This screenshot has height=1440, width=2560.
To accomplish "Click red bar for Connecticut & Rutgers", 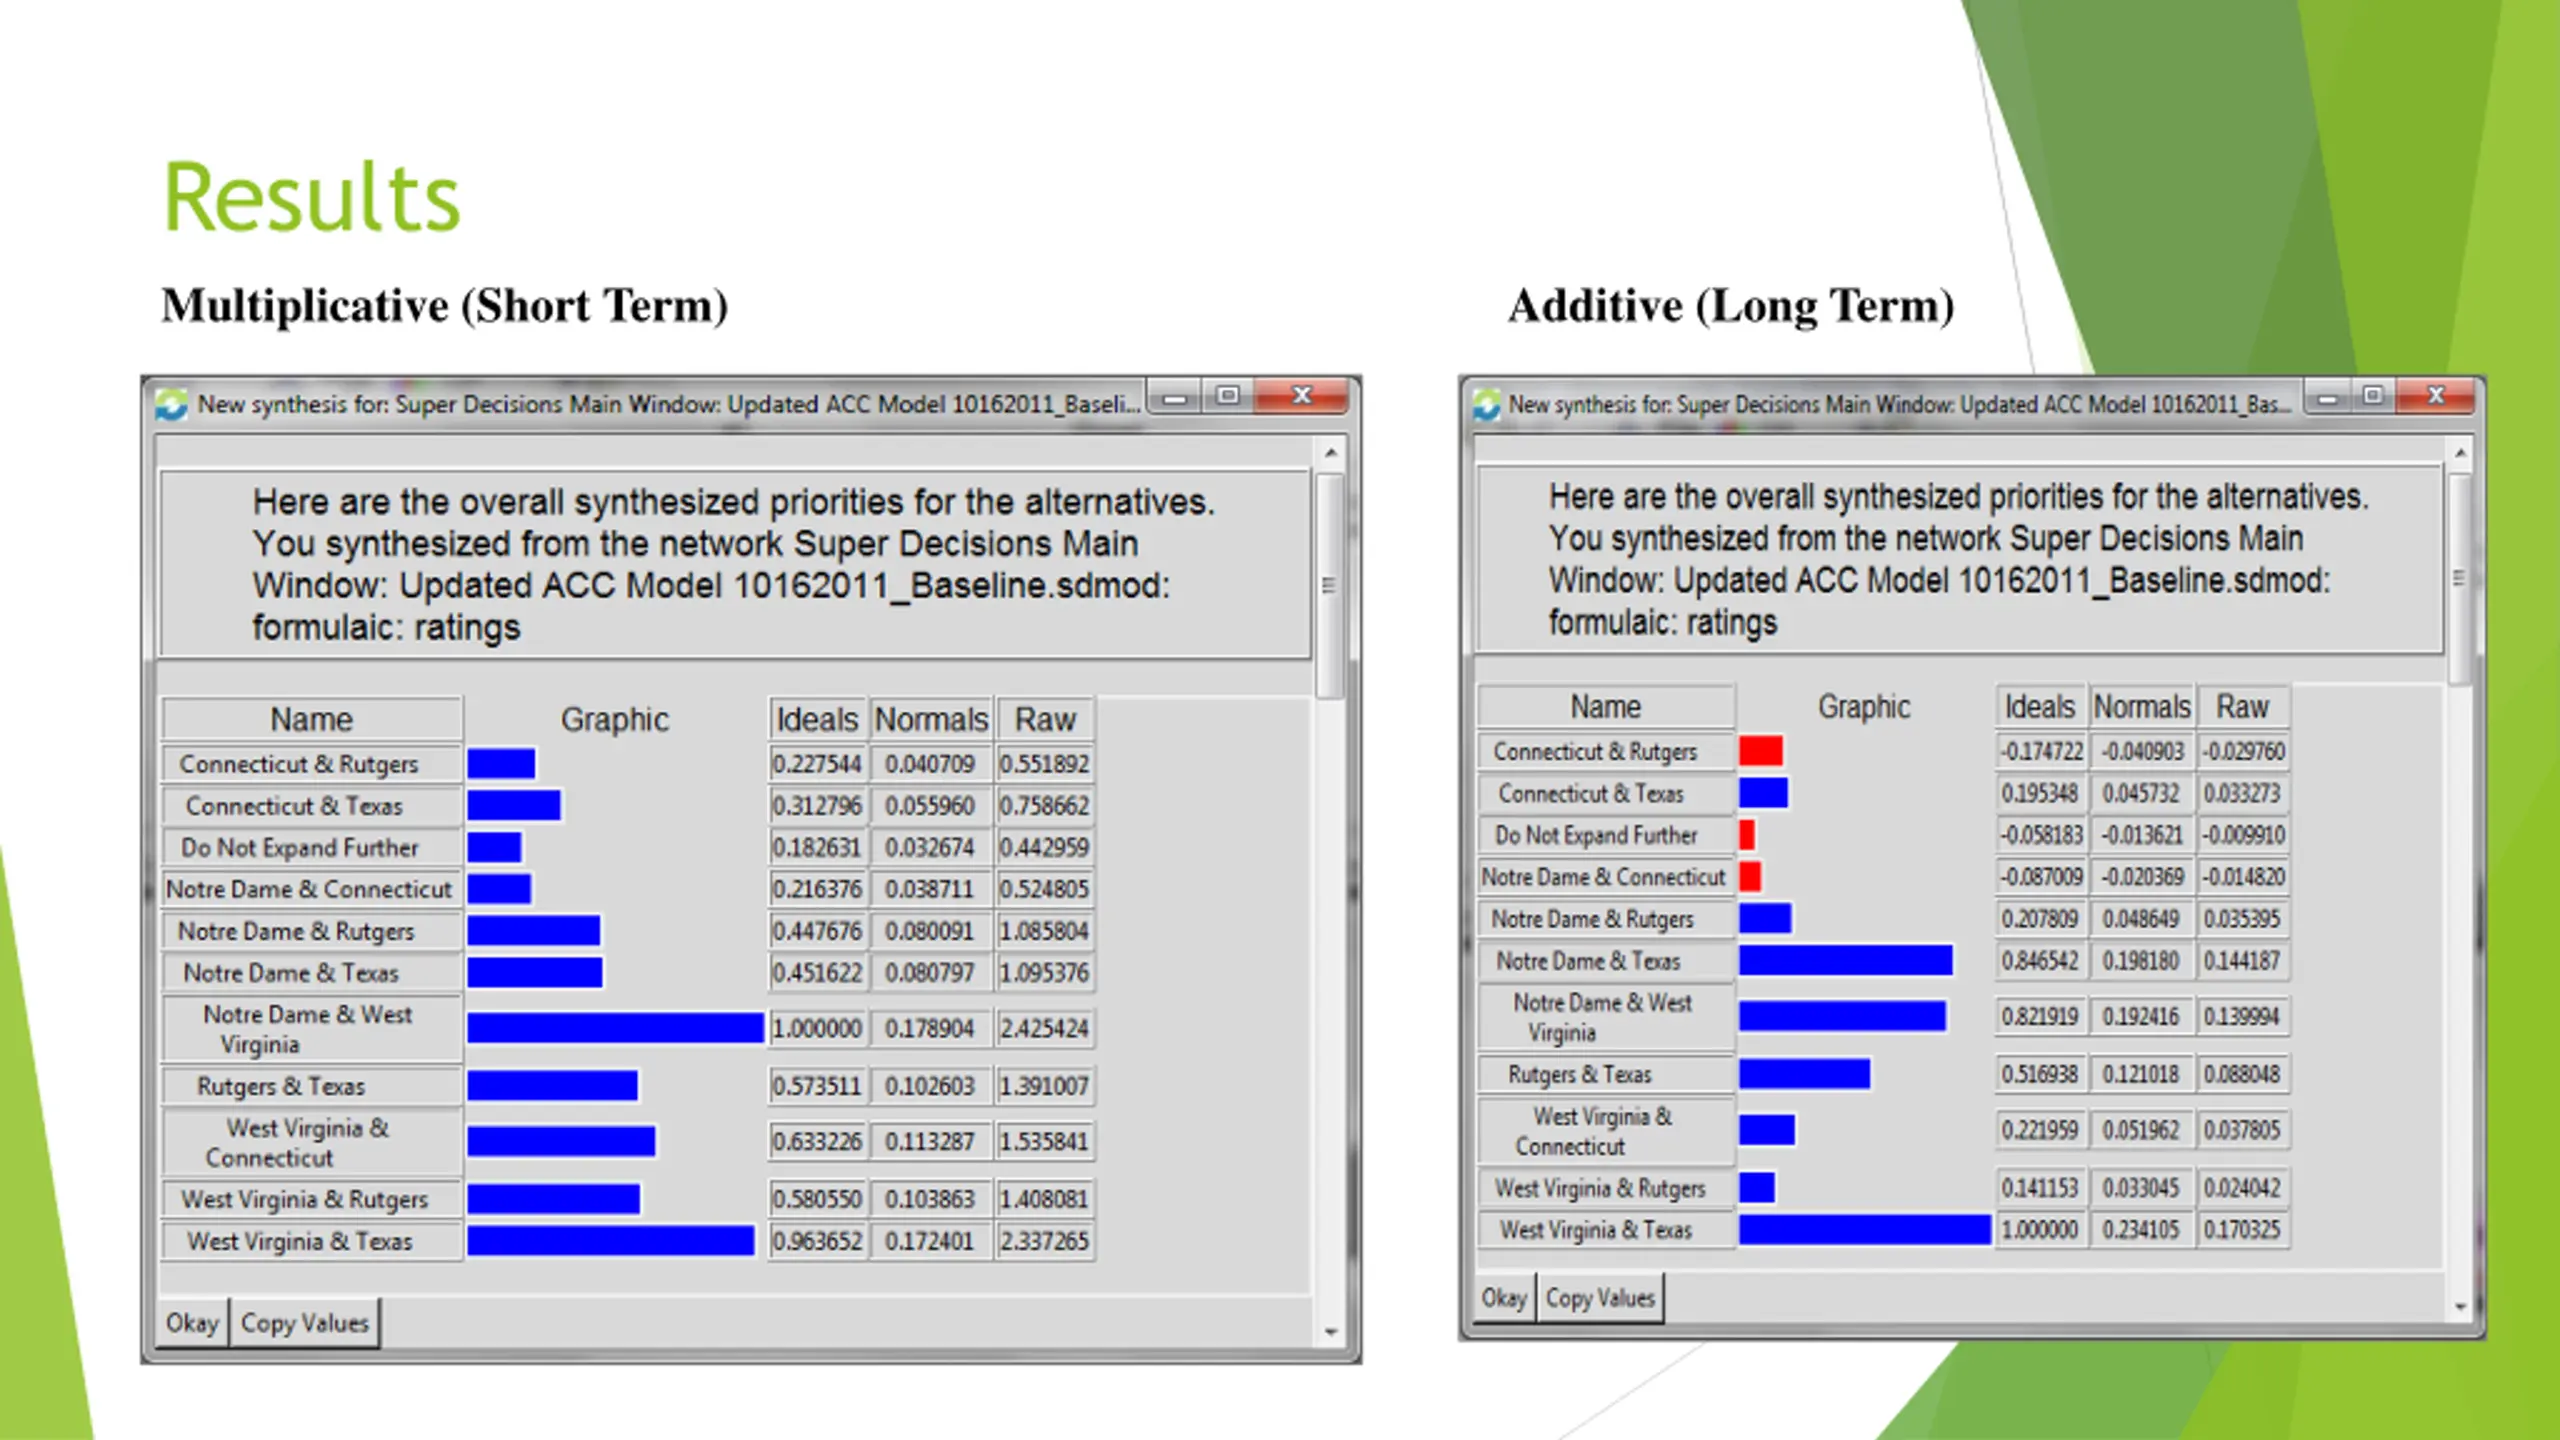I will pyautogui.click(x=1761, y=751).
